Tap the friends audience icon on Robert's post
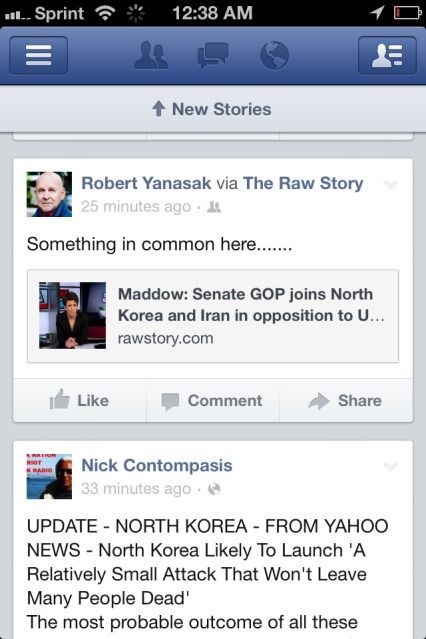Viewport: 426px width, 639px height. (214, 207)
